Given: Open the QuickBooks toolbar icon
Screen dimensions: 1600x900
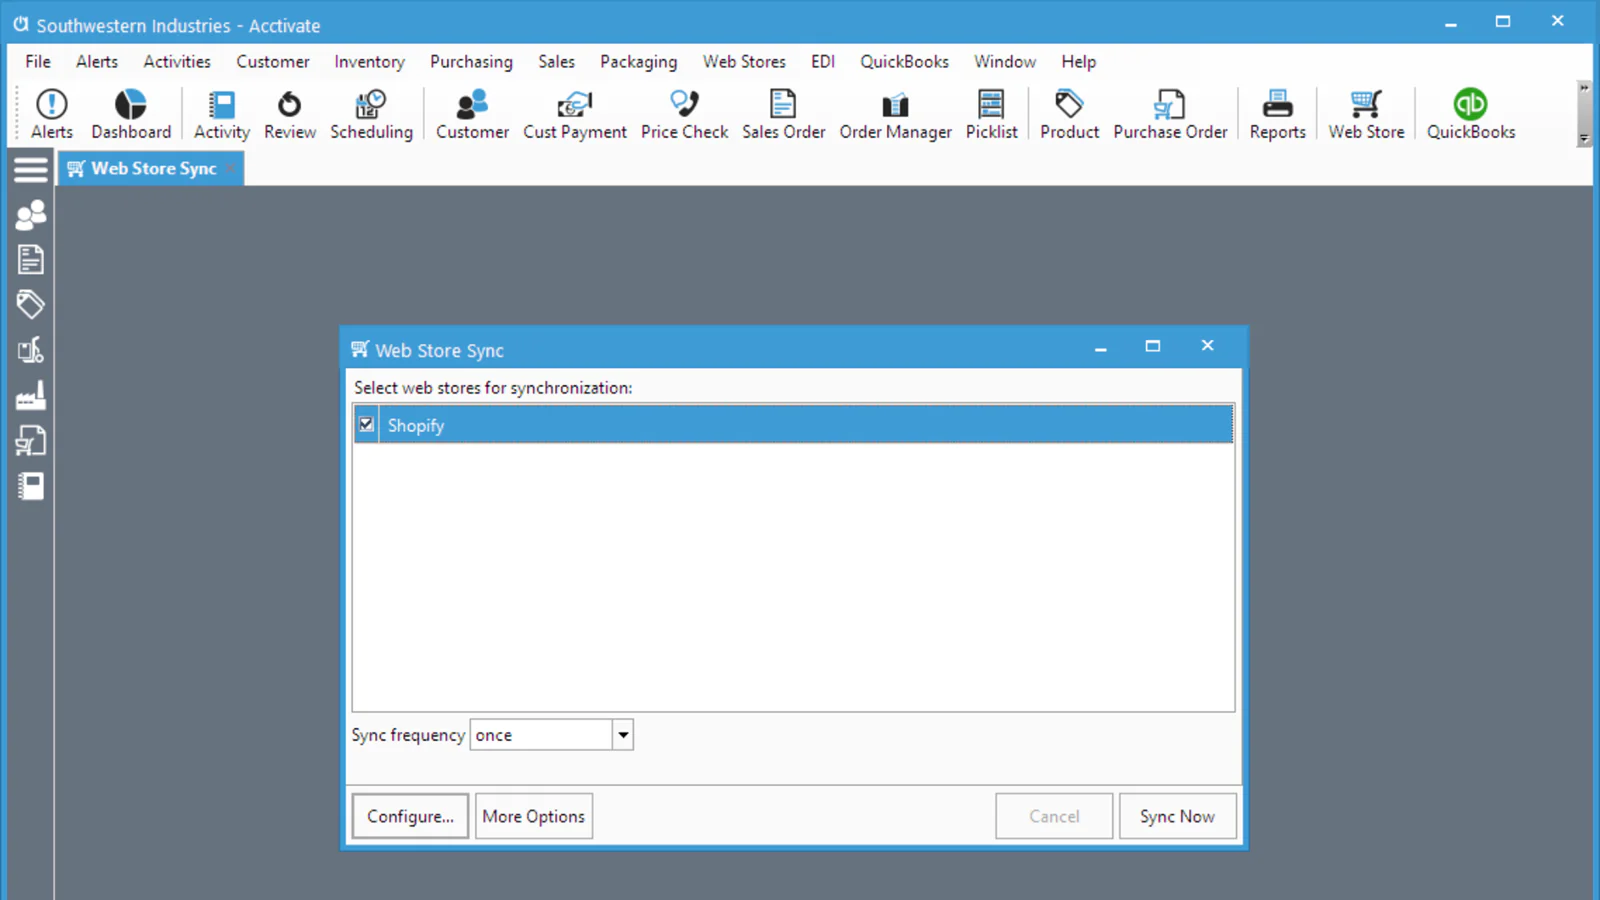Looking at the screenshot, I should (1470, 114).
